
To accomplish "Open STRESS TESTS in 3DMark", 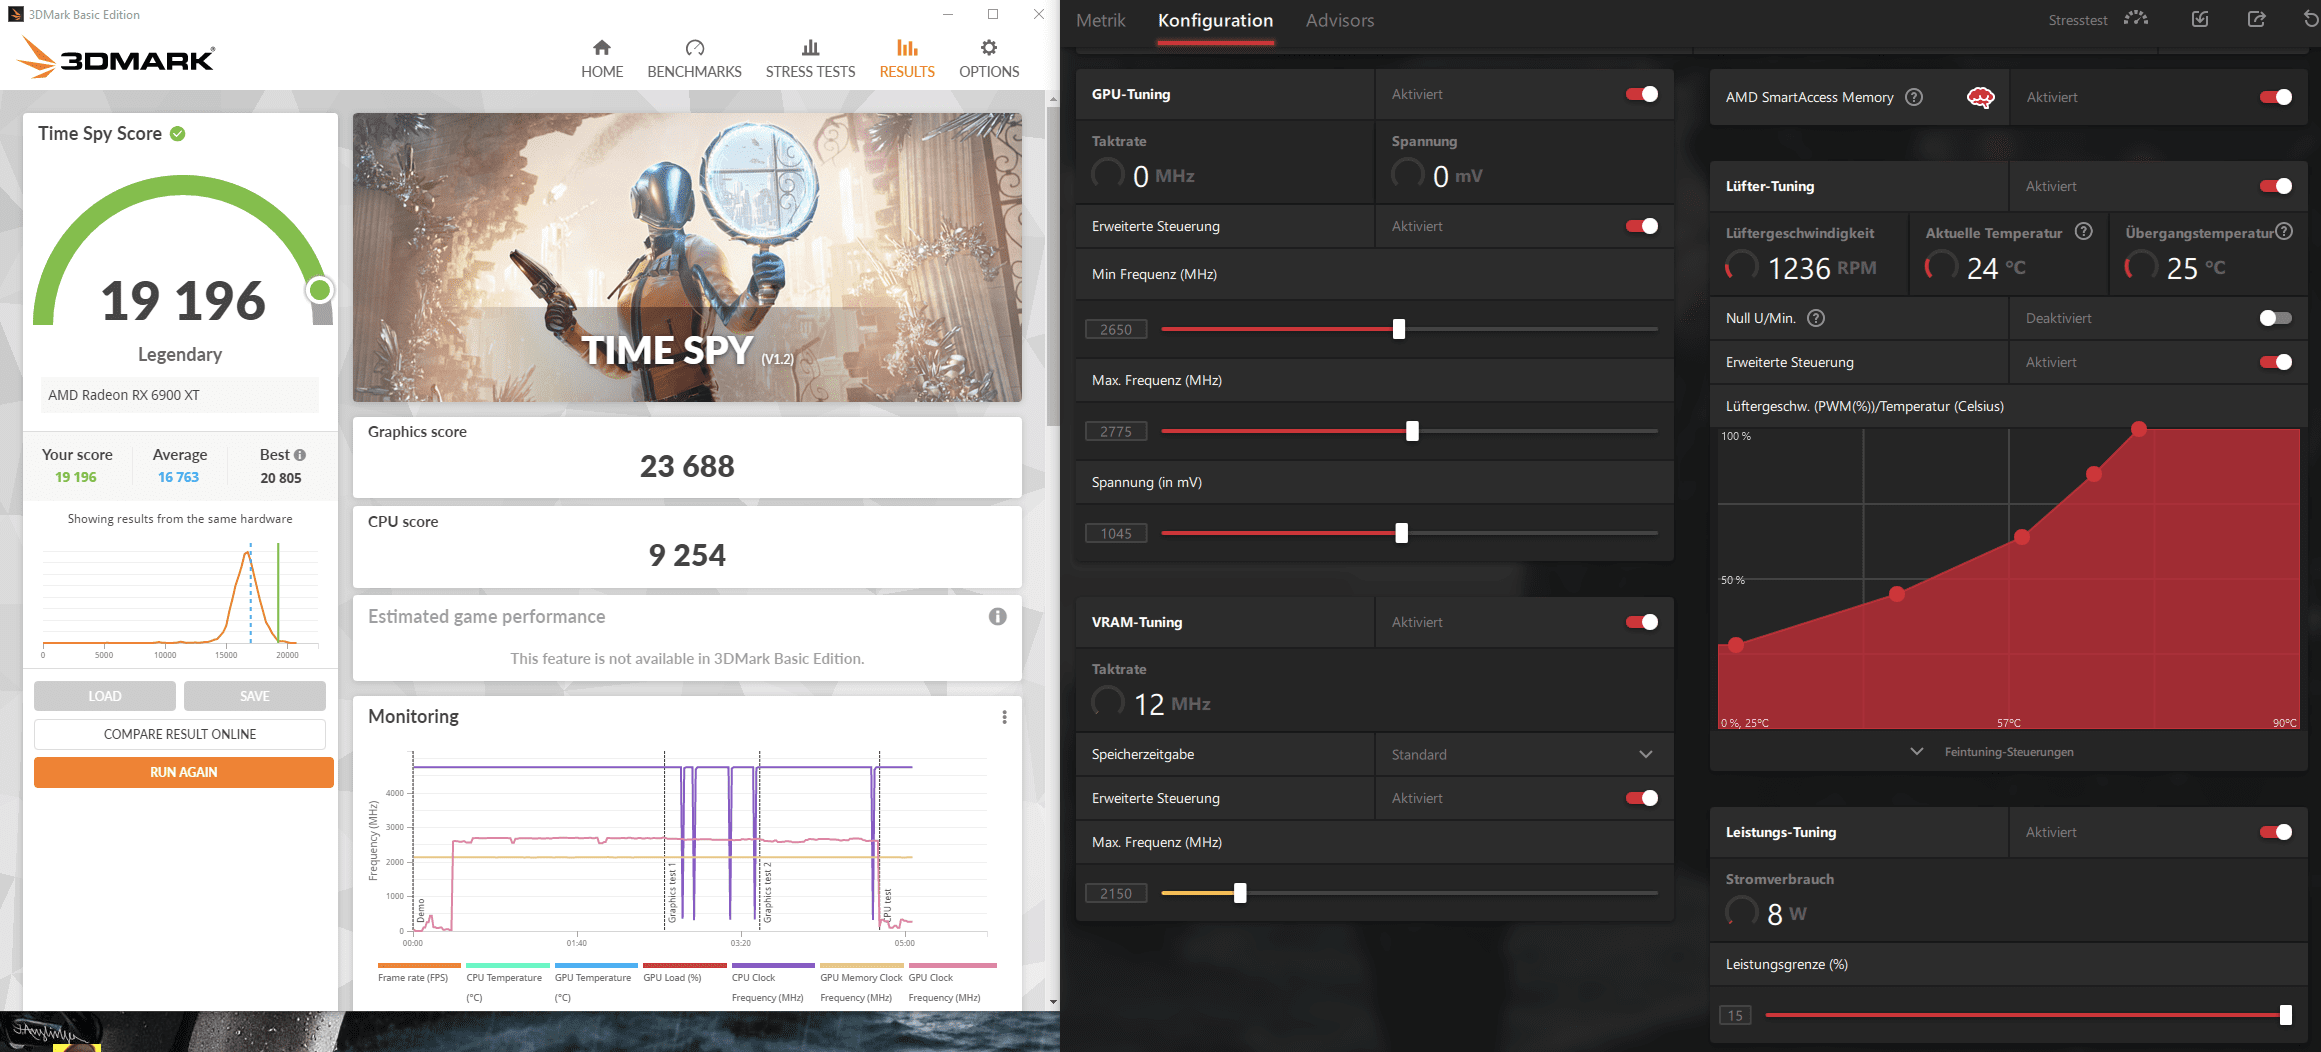I will pos(810,59).
